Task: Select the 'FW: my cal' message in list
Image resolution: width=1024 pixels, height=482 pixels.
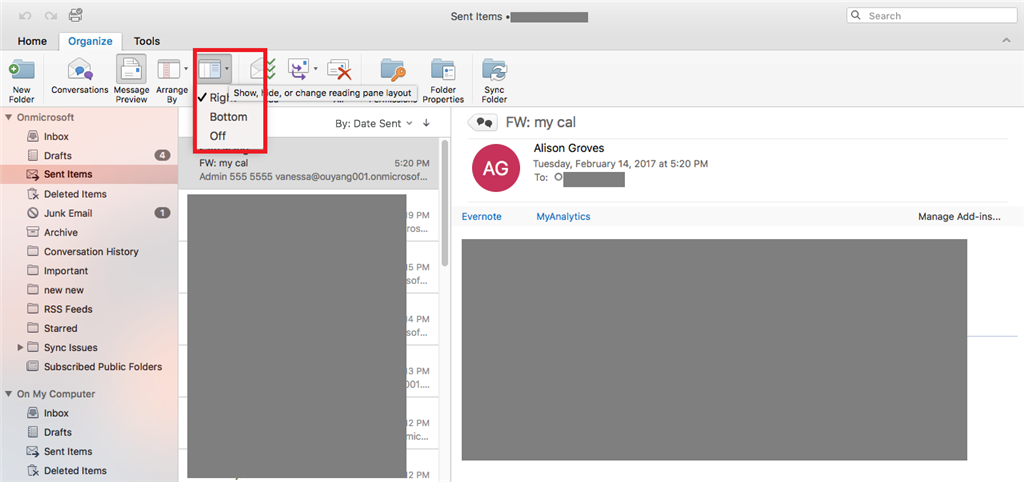Action: 310,164
